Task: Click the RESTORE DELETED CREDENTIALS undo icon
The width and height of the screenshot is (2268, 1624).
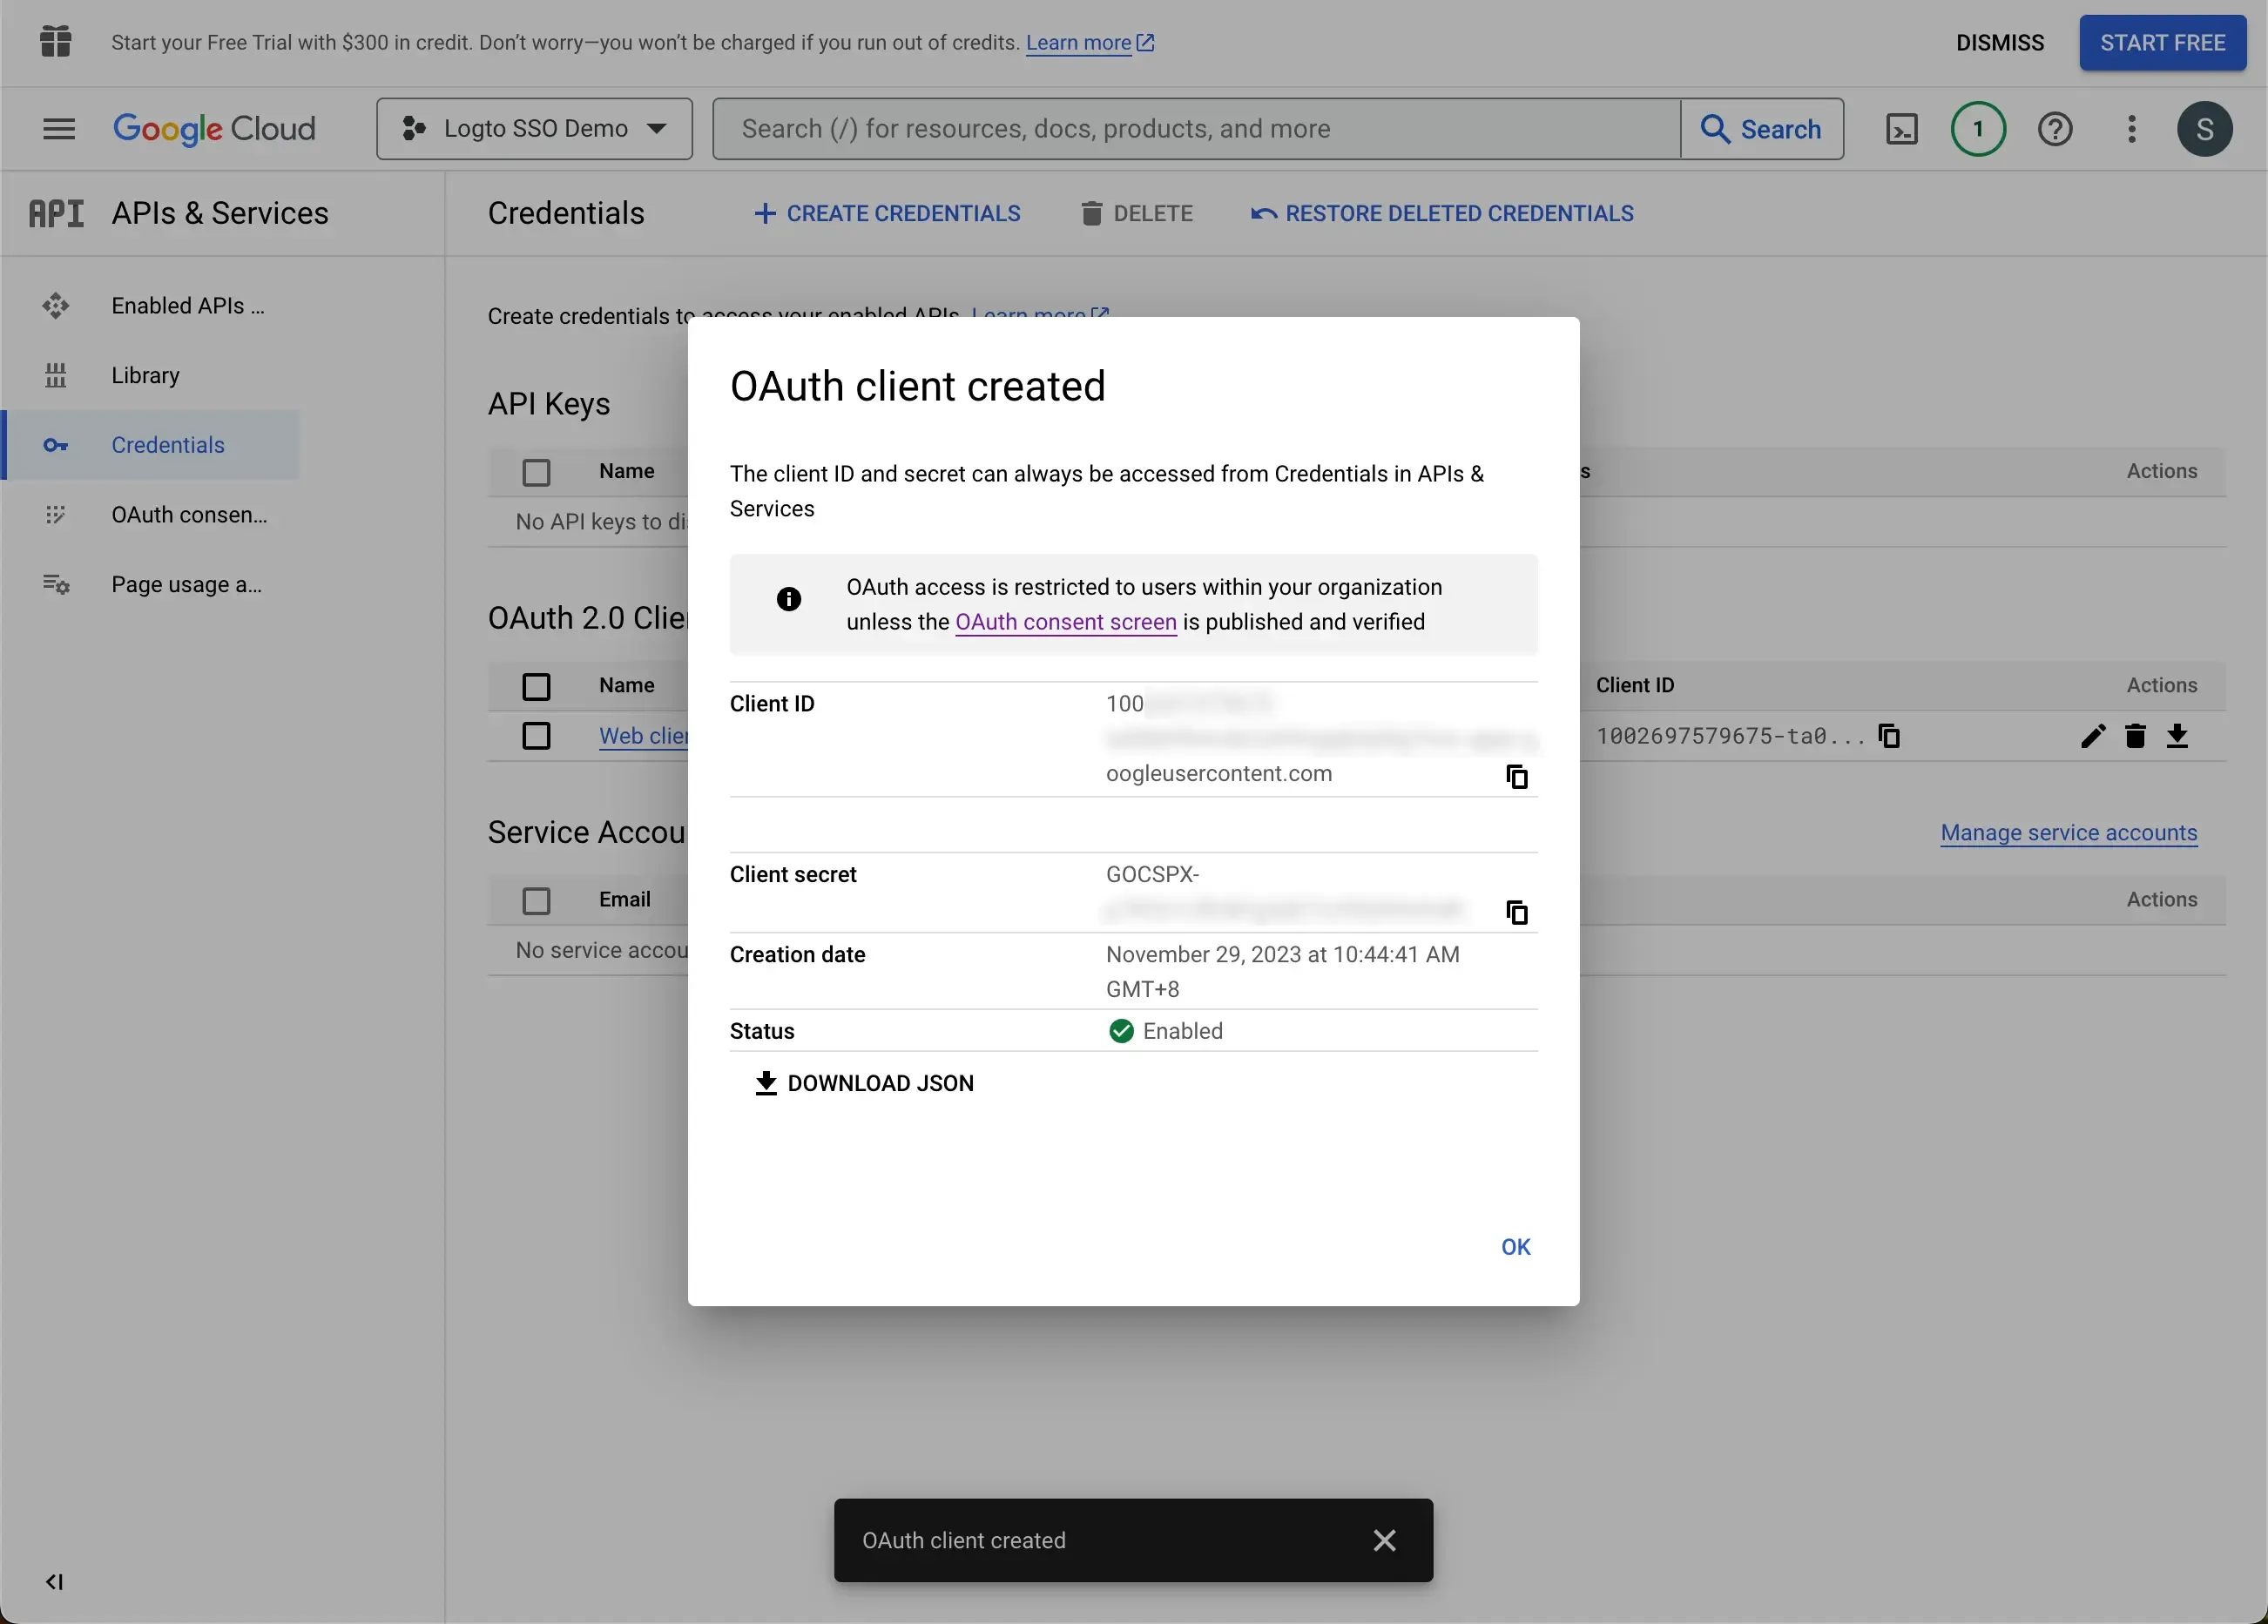Action: (1262, 214)
